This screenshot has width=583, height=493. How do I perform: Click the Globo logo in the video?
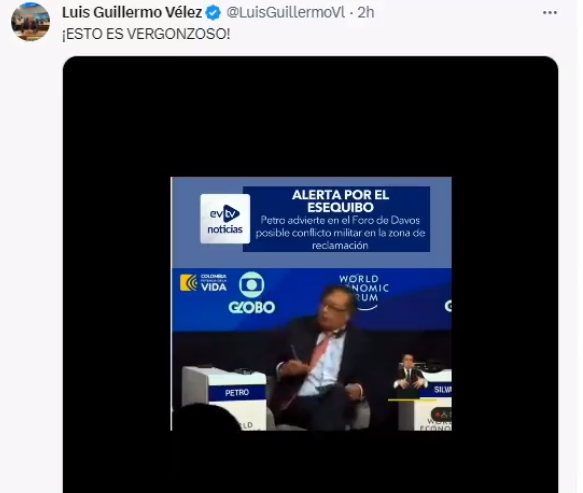pos(252,293)
